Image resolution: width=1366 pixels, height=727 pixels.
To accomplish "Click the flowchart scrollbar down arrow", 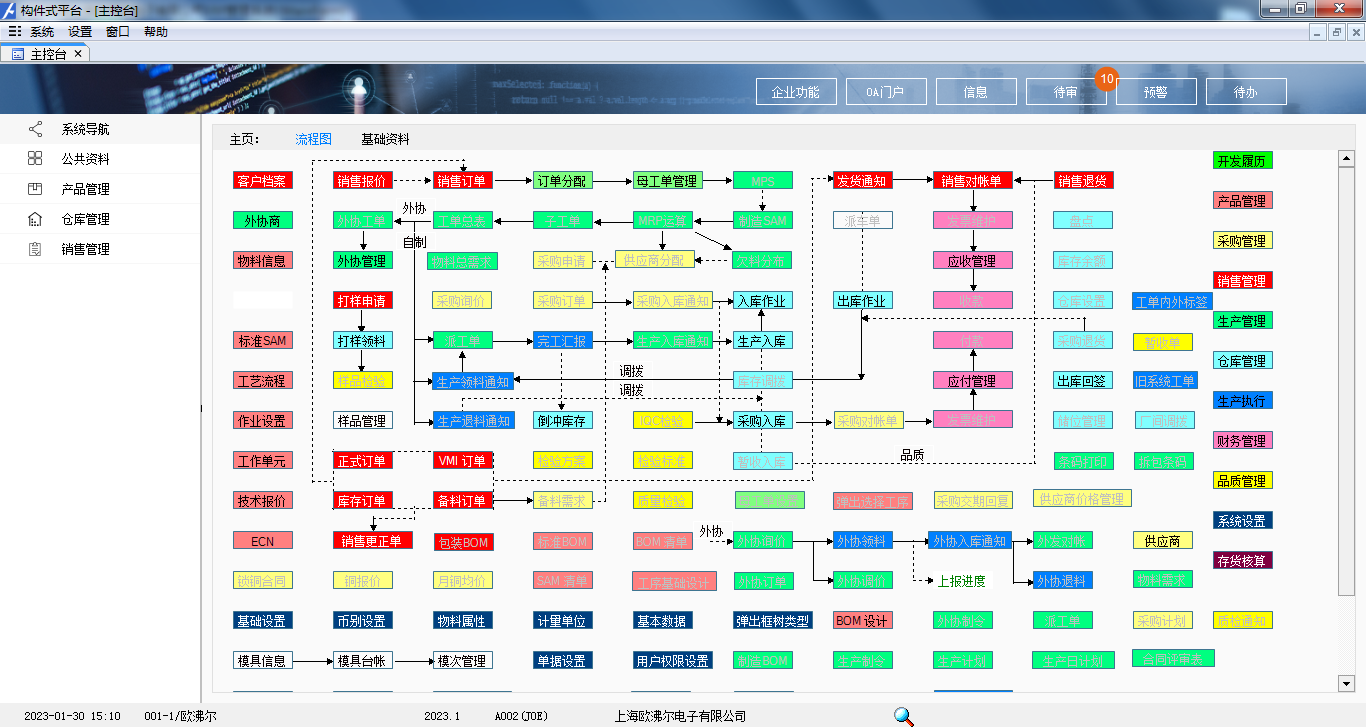I will (x=1345, y=684).
